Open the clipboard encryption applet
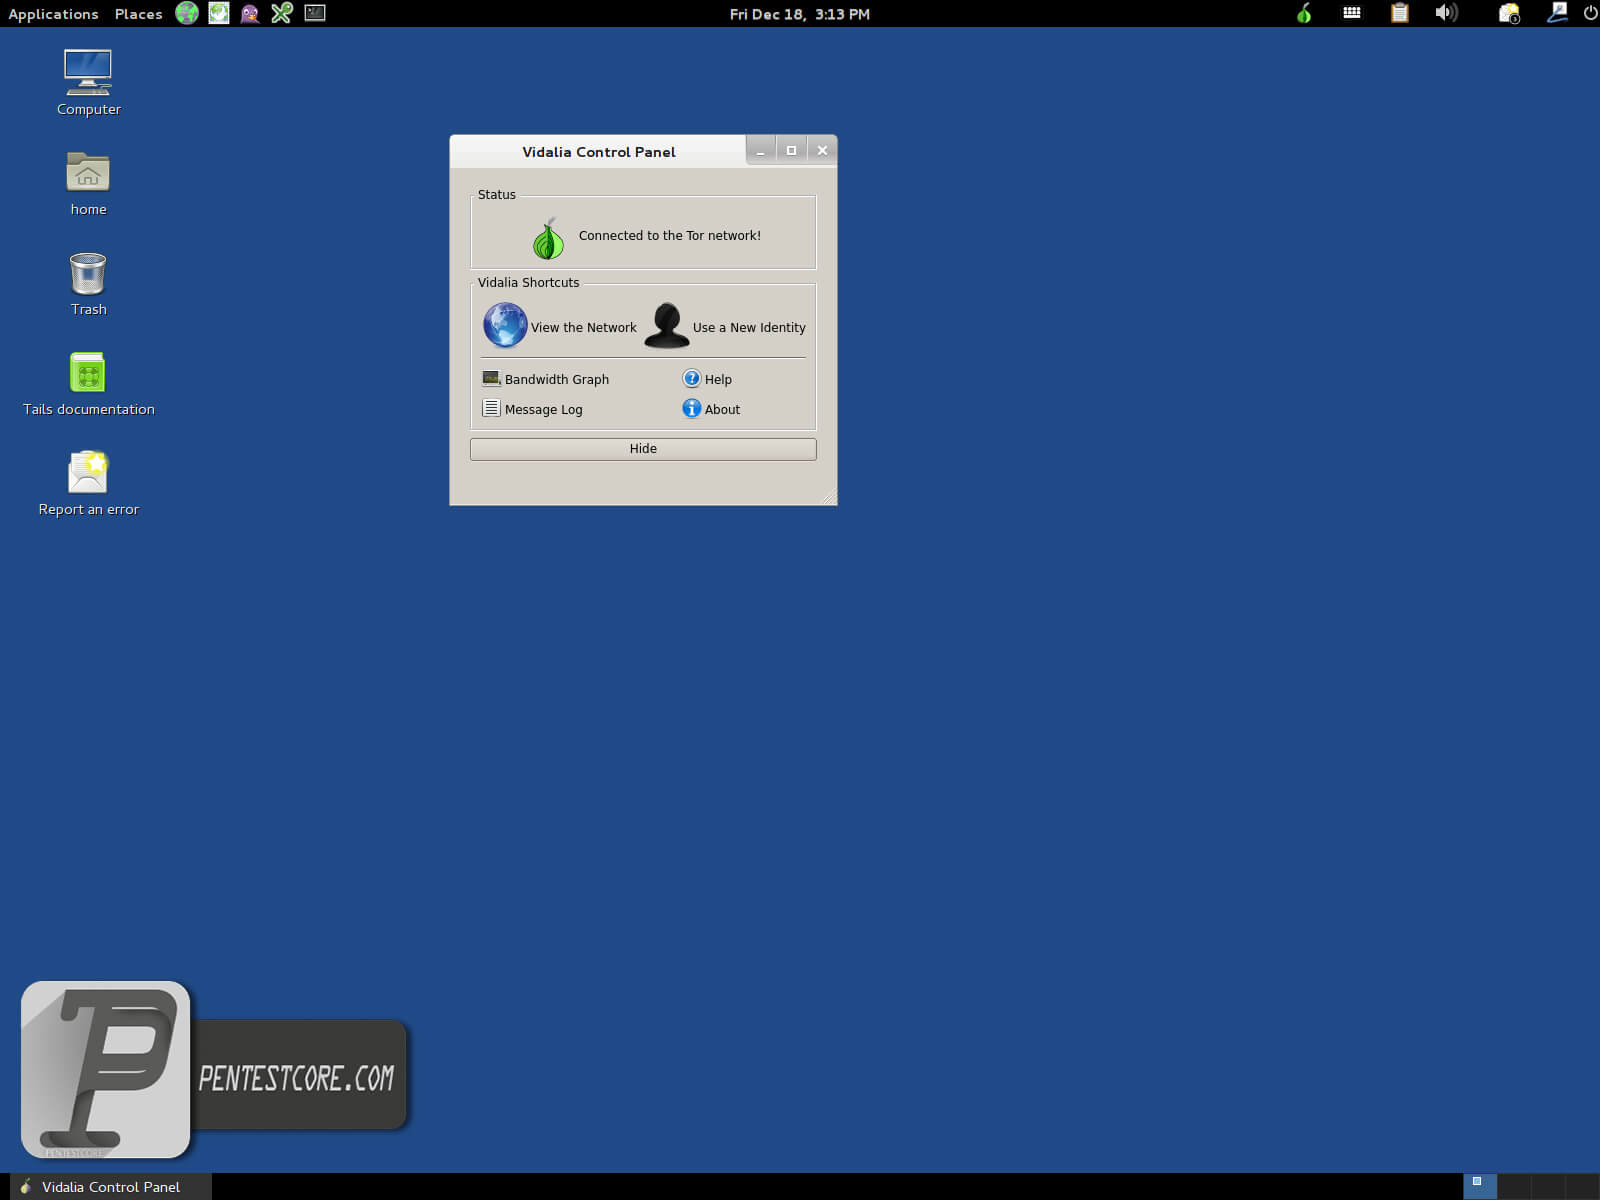This screenshot has width=1600, height=1200. (x=1400, y=13)
